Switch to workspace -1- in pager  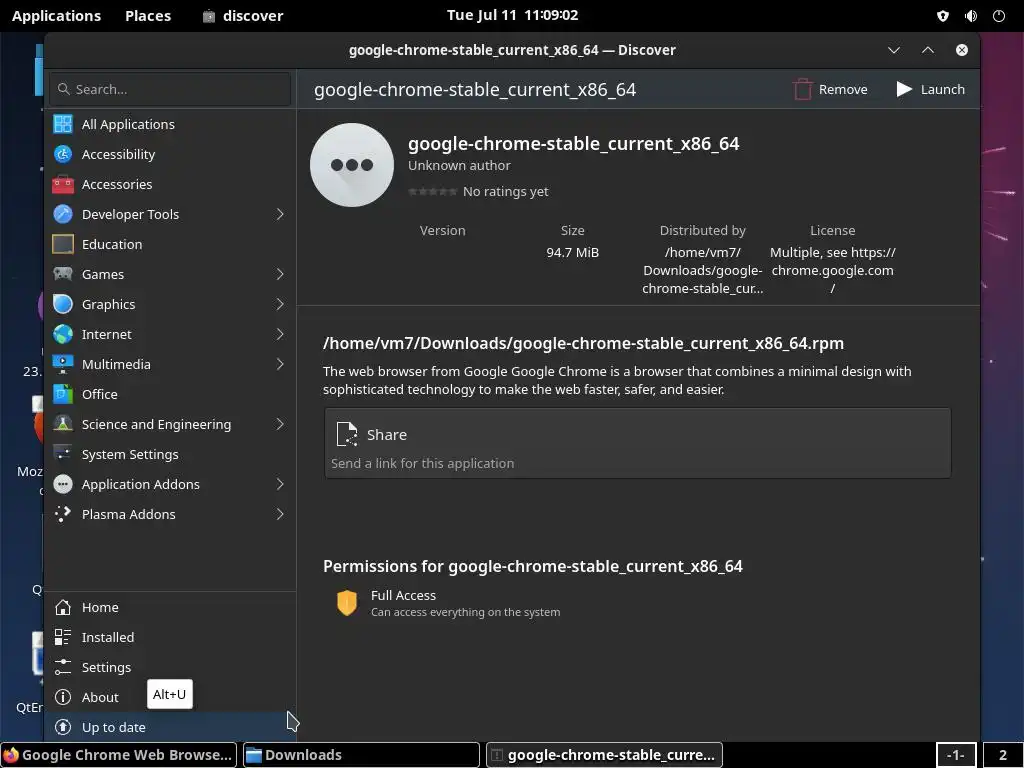tap(956, 755)
